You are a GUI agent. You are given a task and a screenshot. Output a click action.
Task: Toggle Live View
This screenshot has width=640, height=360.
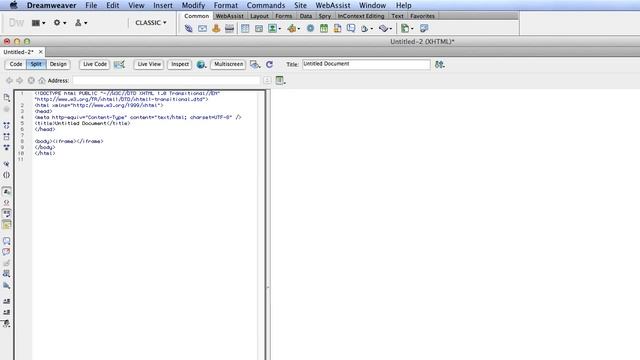point(149,64)
